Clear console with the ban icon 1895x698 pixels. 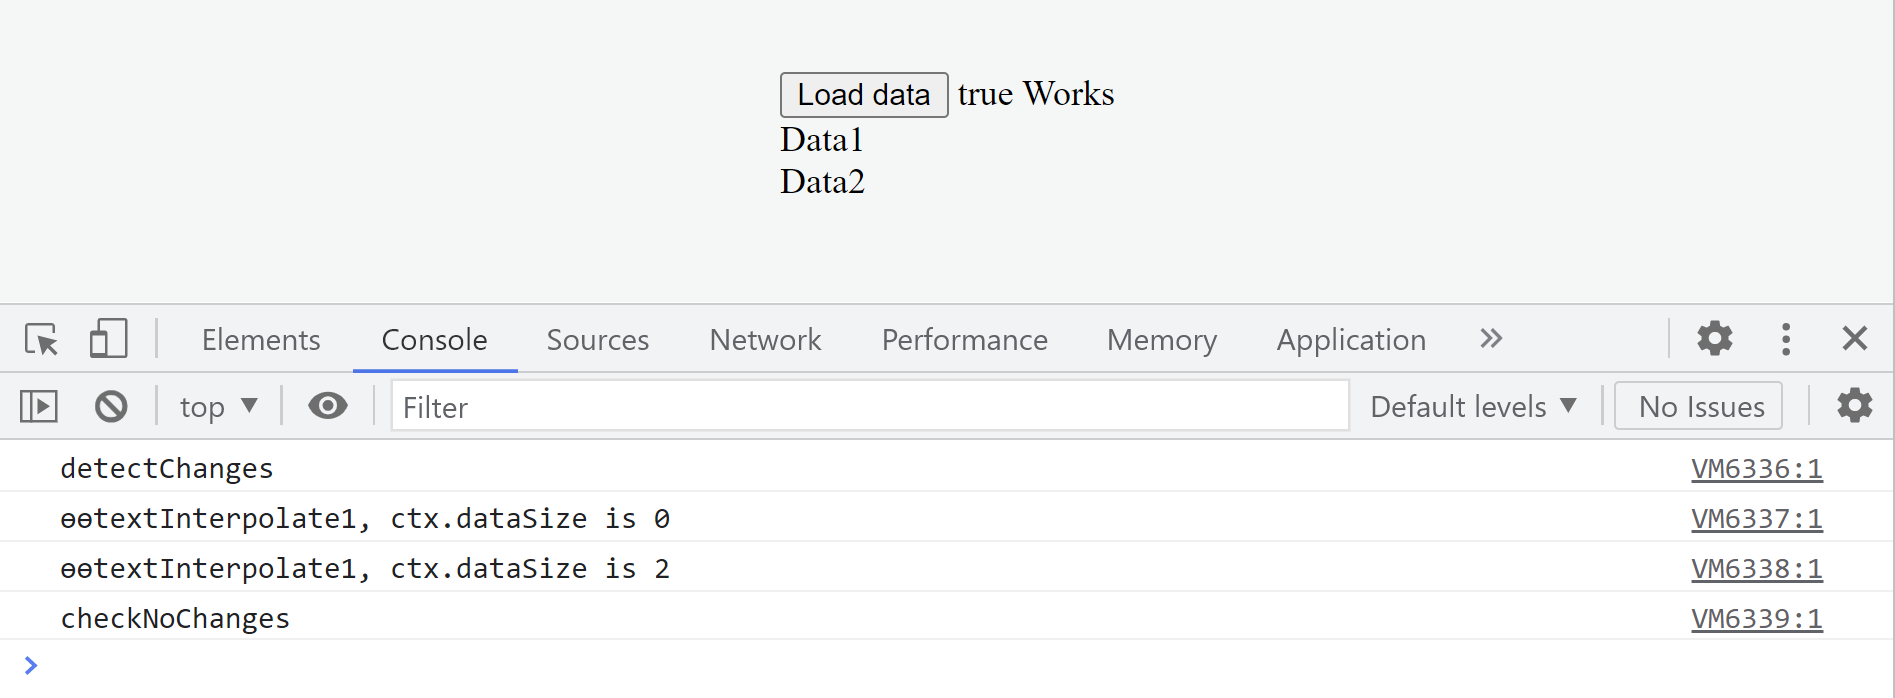[x=111, y=406]
